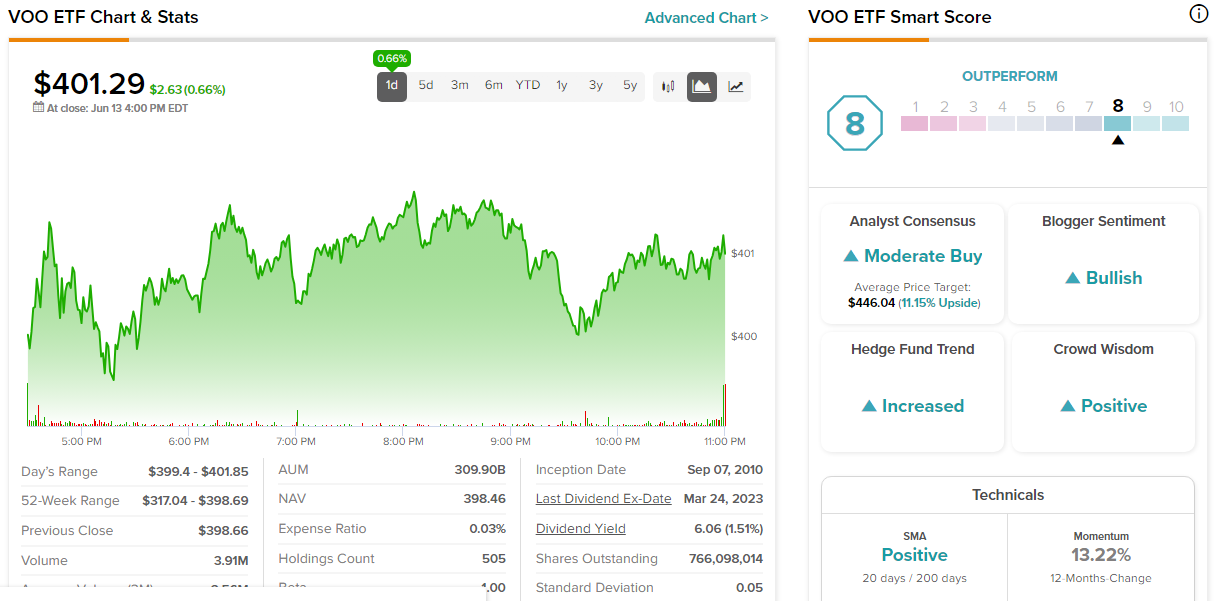Open the Last Dividend Ex-Date link

coord(603,498)
